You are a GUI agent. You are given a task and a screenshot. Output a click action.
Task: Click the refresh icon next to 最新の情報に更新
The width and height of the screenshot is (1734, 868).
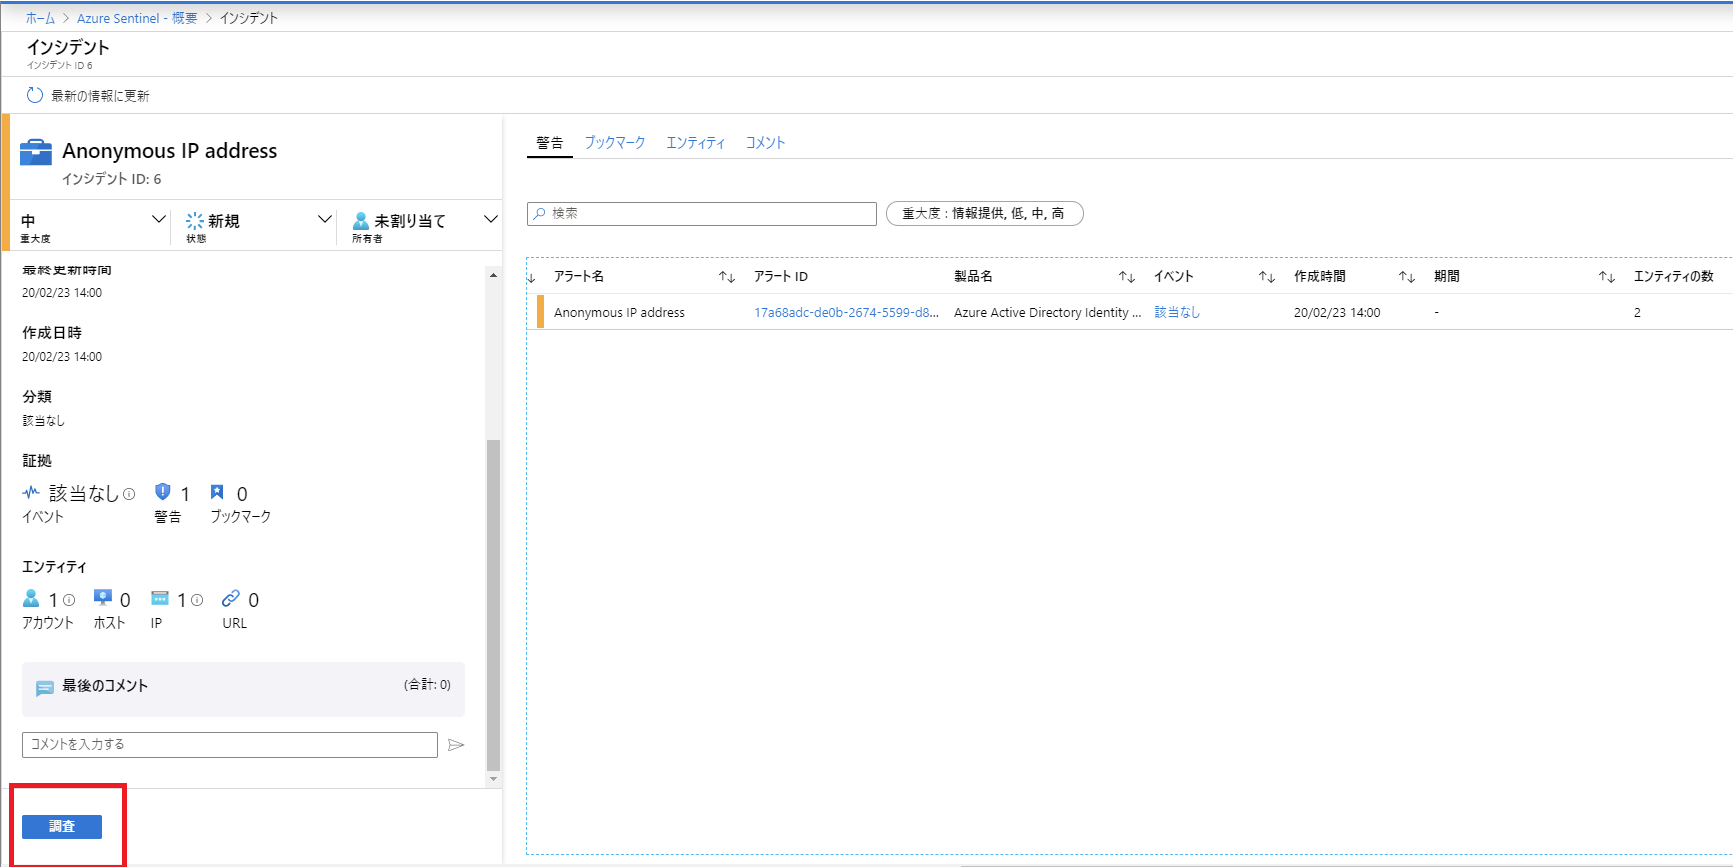click(35, 95)
